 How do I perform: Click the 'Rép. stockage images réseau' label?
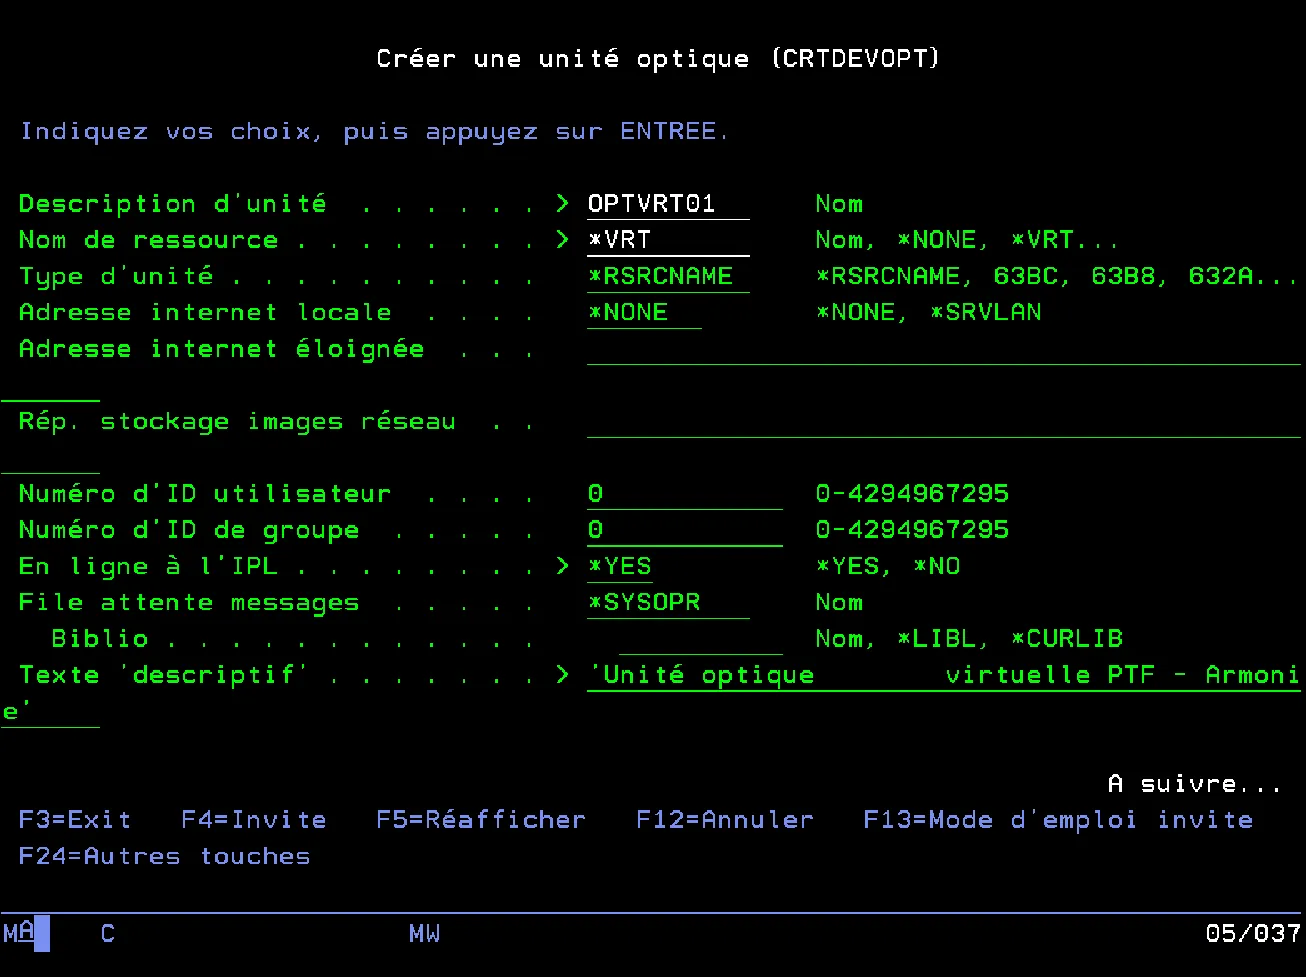237,422
